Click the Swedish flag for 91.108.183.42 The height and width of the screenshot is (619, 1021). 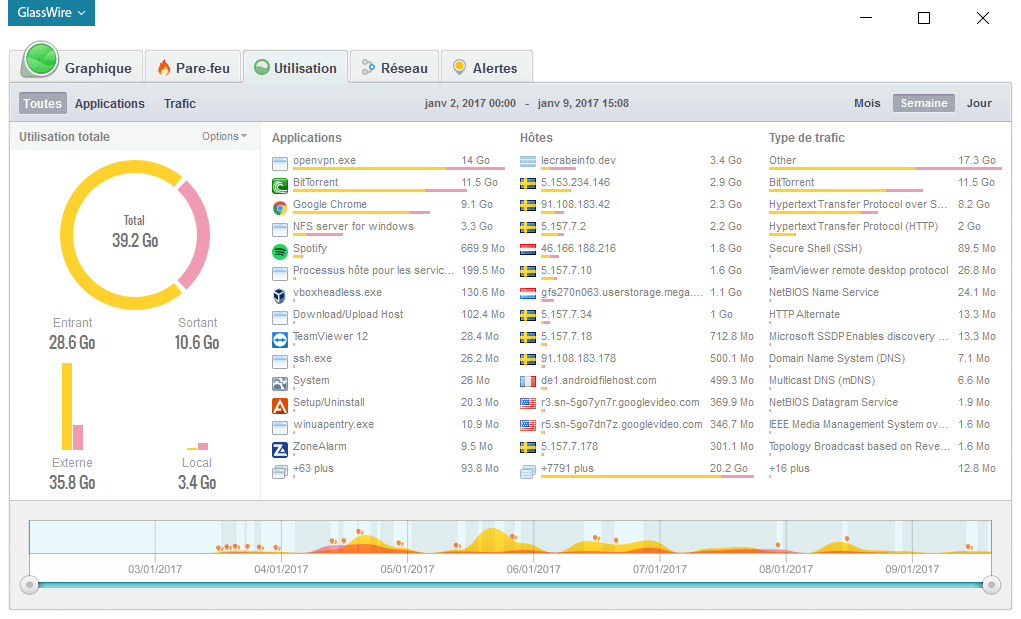coord(528,206)
